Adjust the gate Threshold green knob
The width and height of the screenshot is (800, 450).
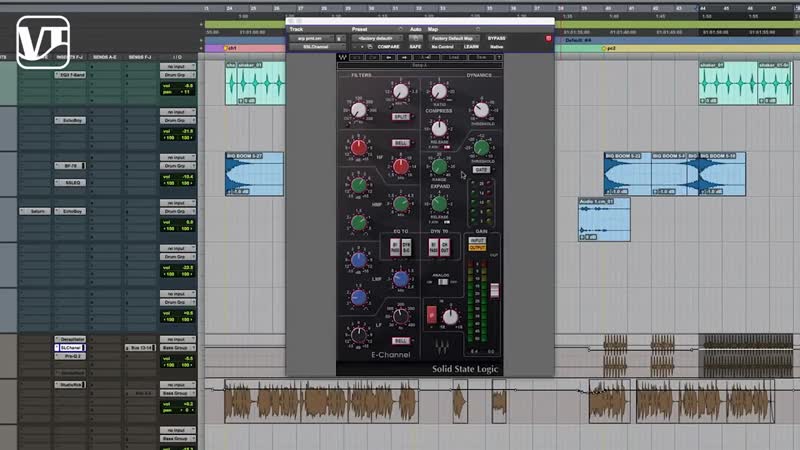[x=481, y=147]
